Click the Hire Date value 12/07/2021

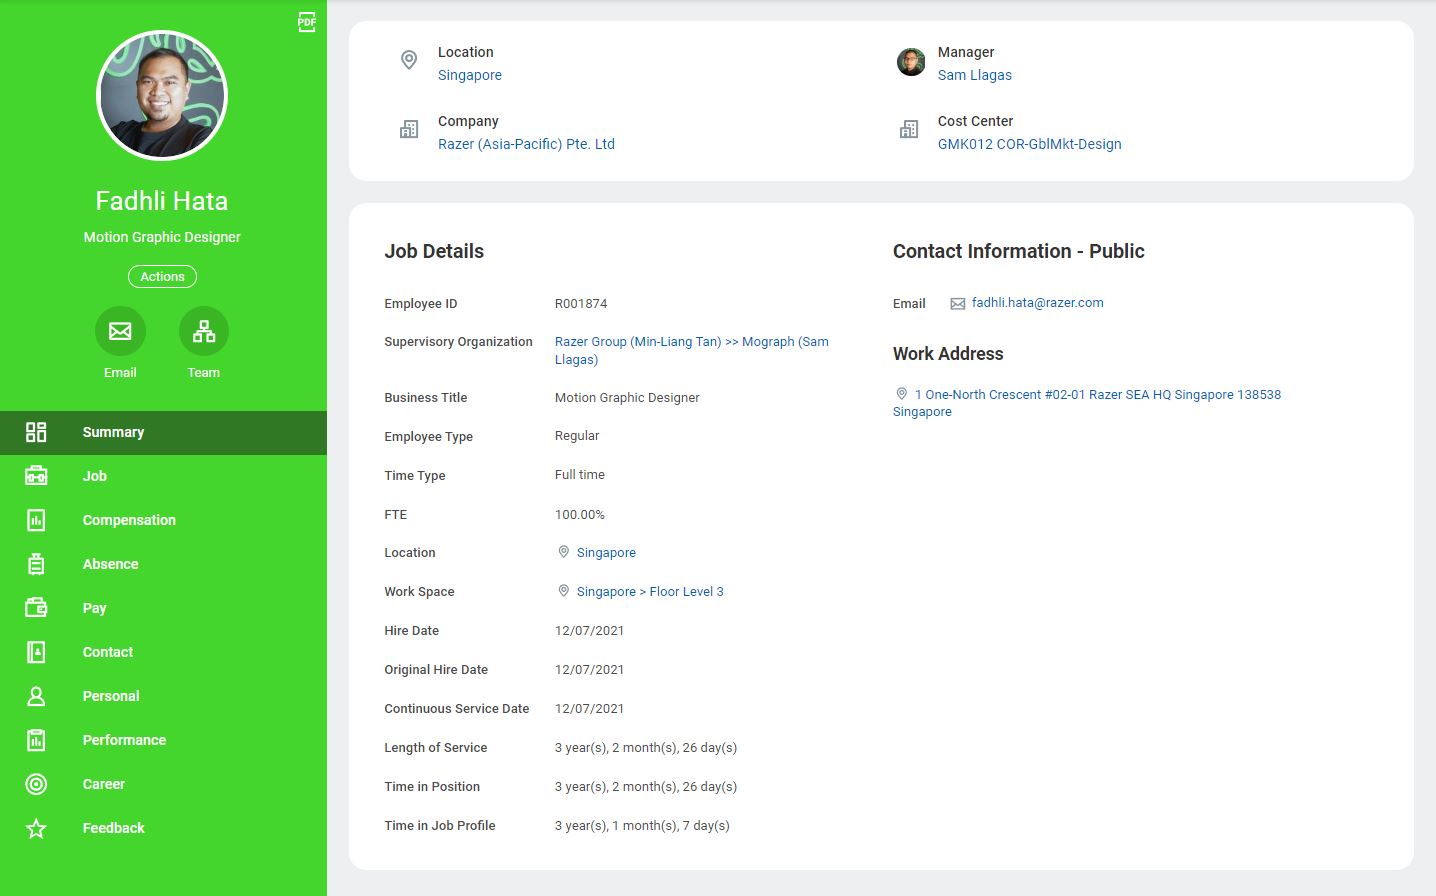(590, 631)
